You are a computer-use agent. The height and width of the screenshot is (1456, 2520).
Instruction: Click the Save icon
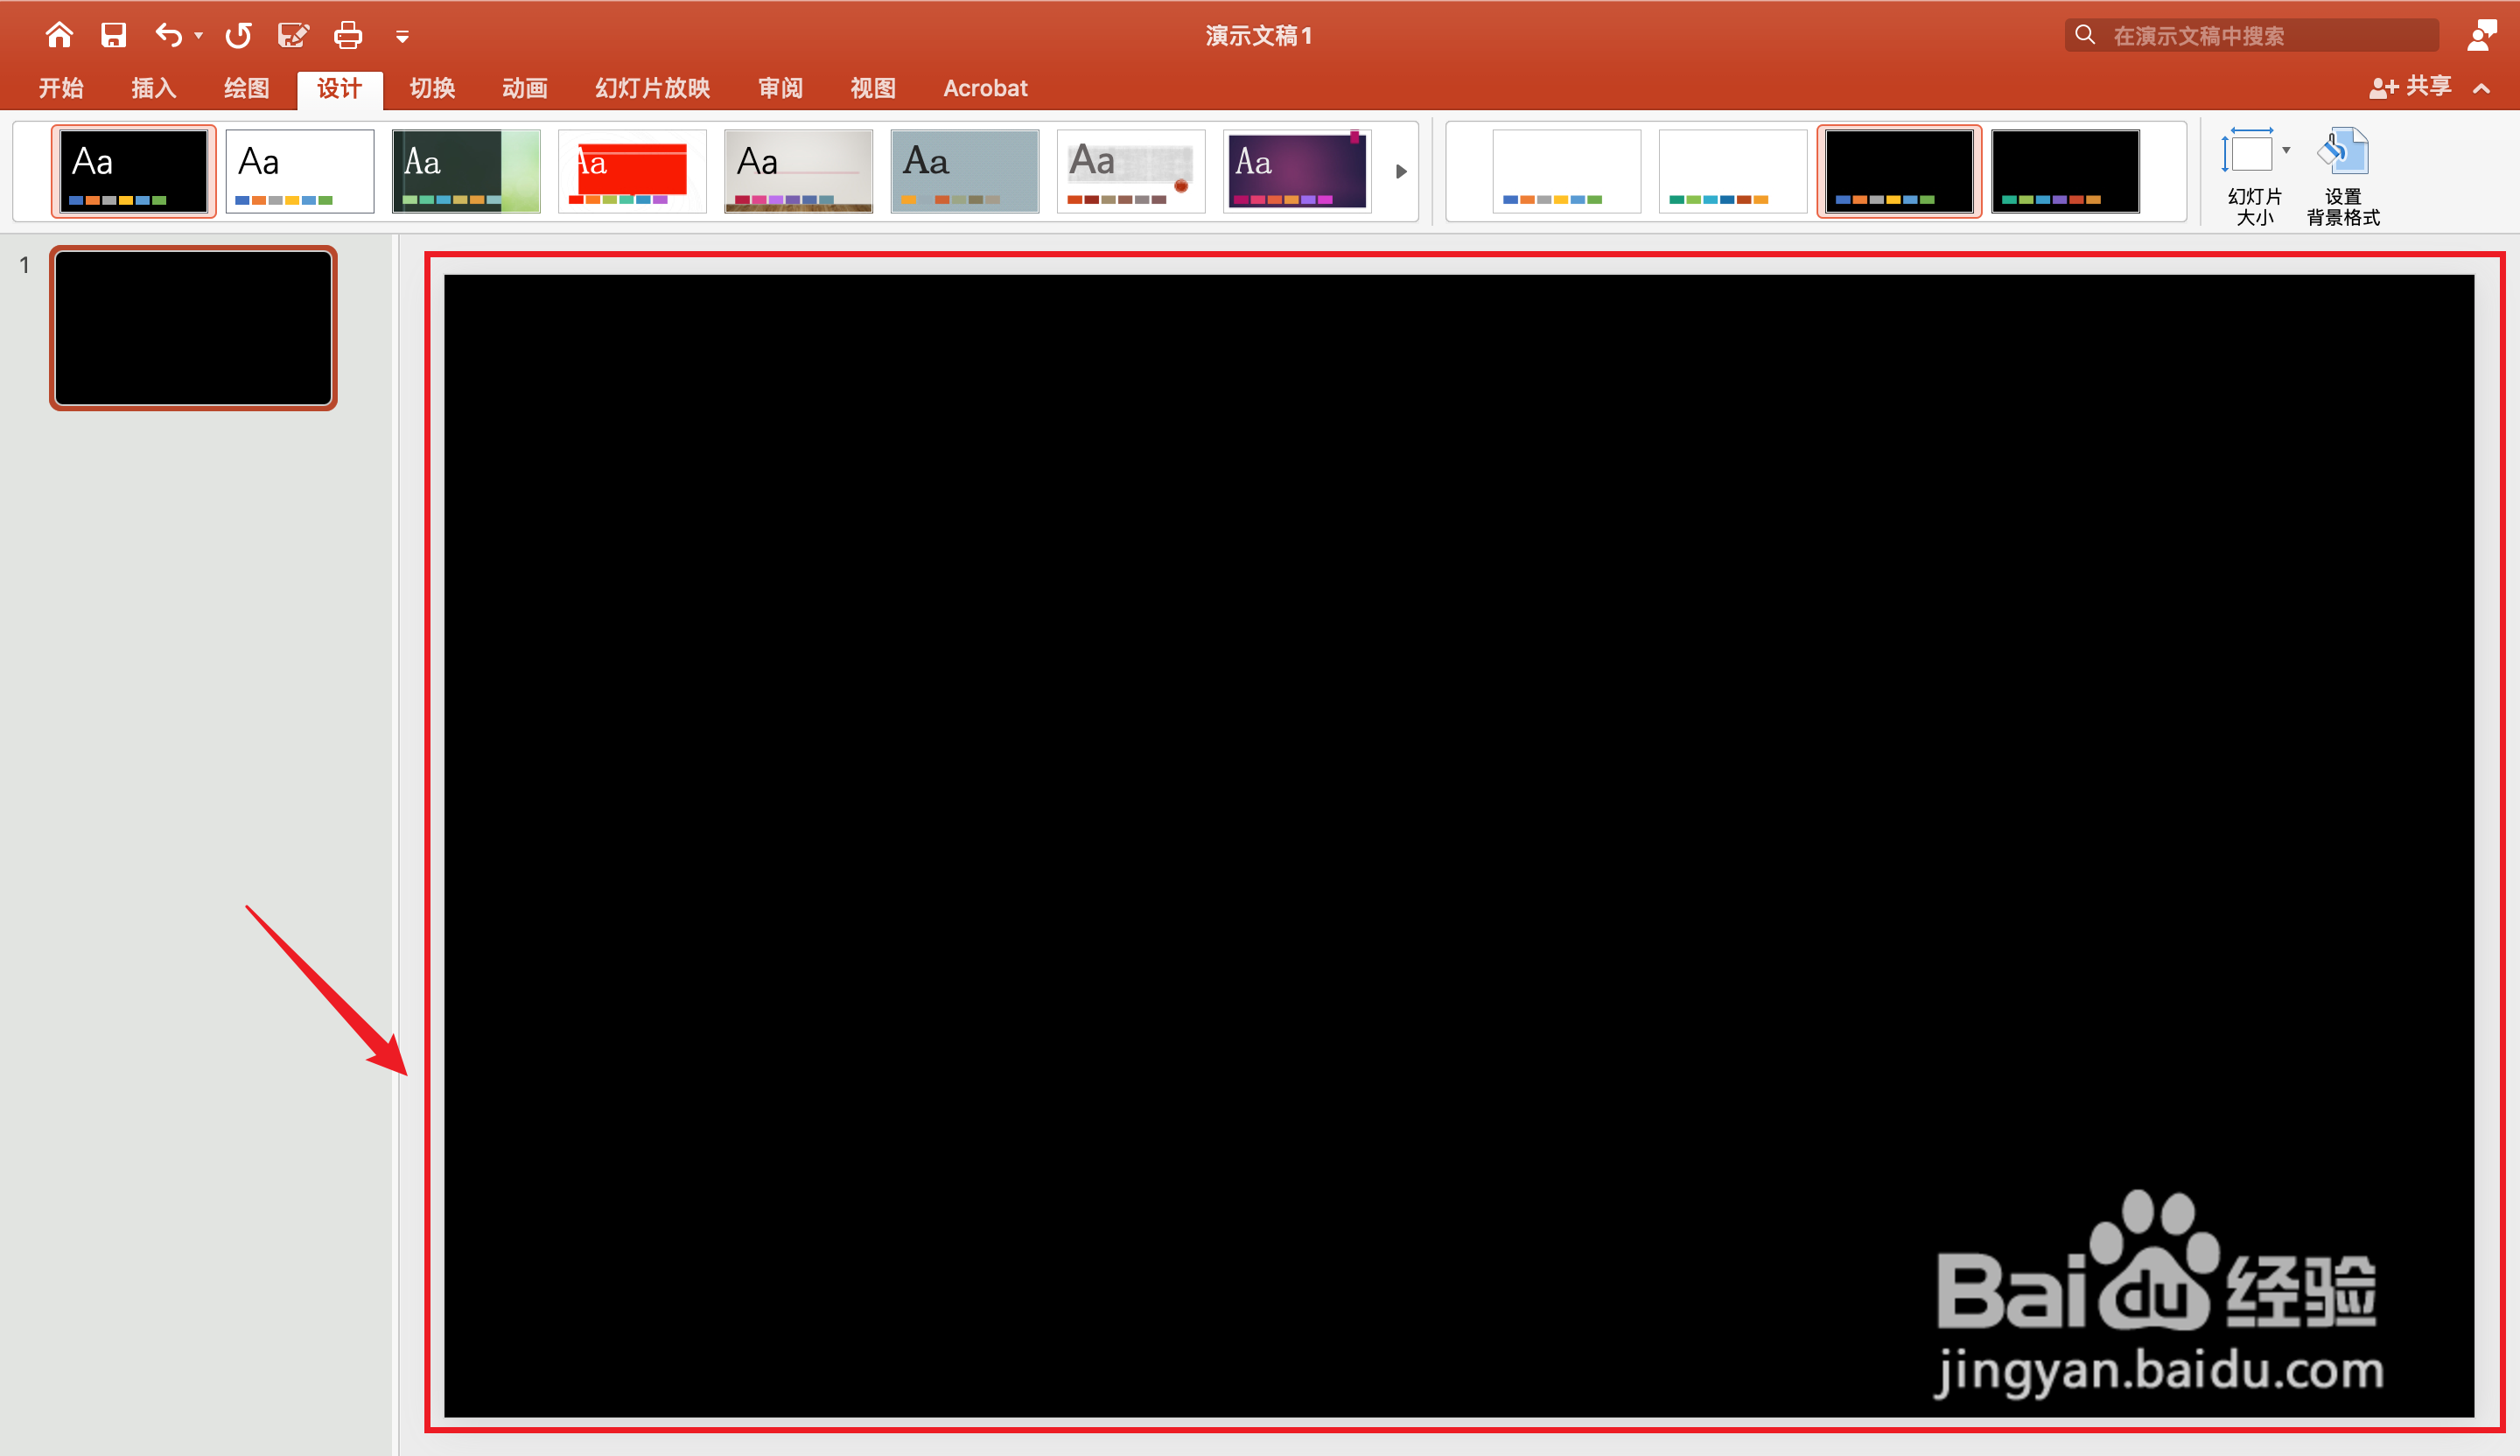pos(113,36)
